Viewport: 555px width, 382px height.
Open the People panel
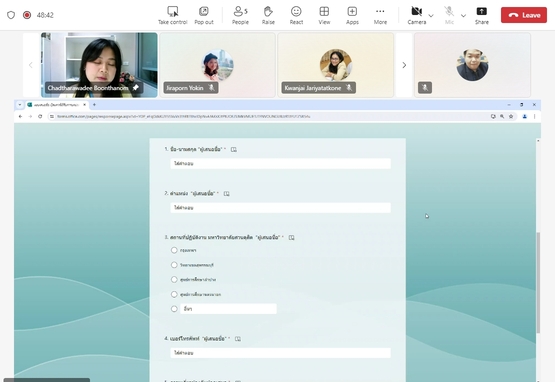coord(240,15)
